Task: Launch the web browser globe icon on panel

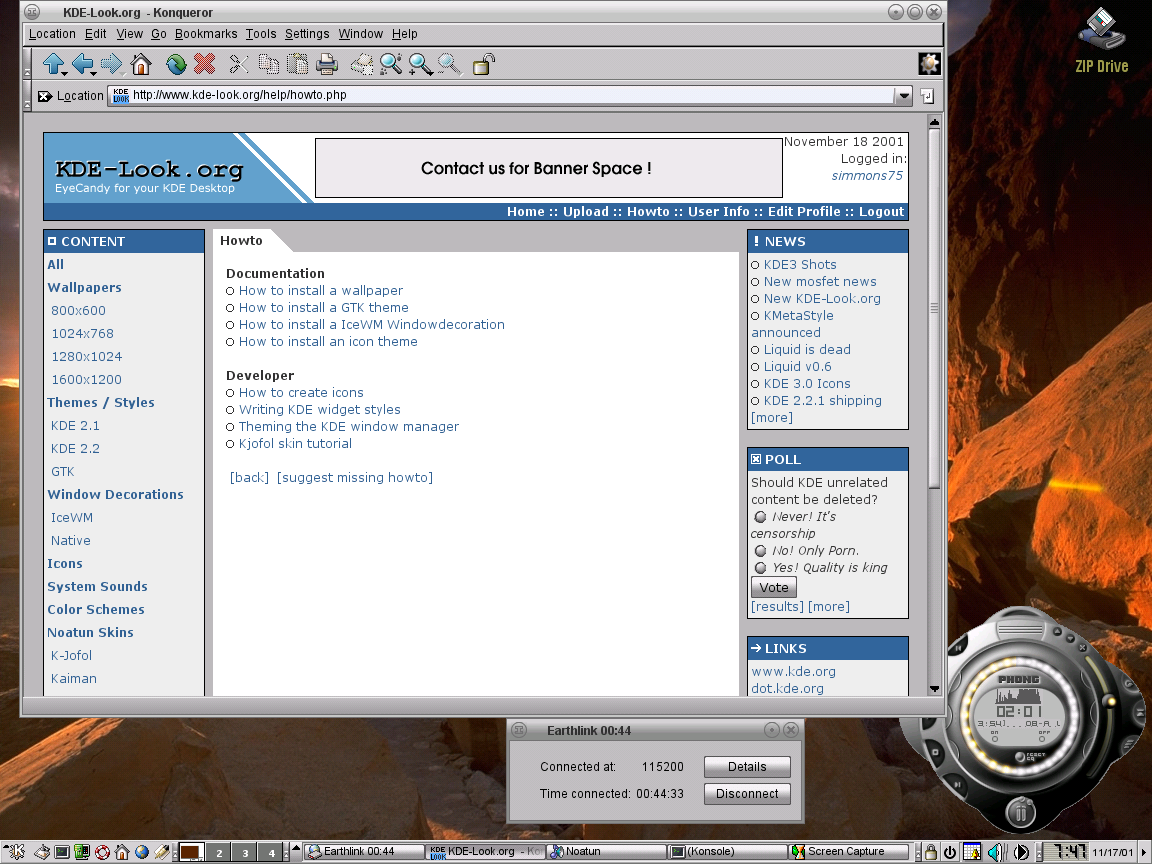Action: tap(142, 852)
